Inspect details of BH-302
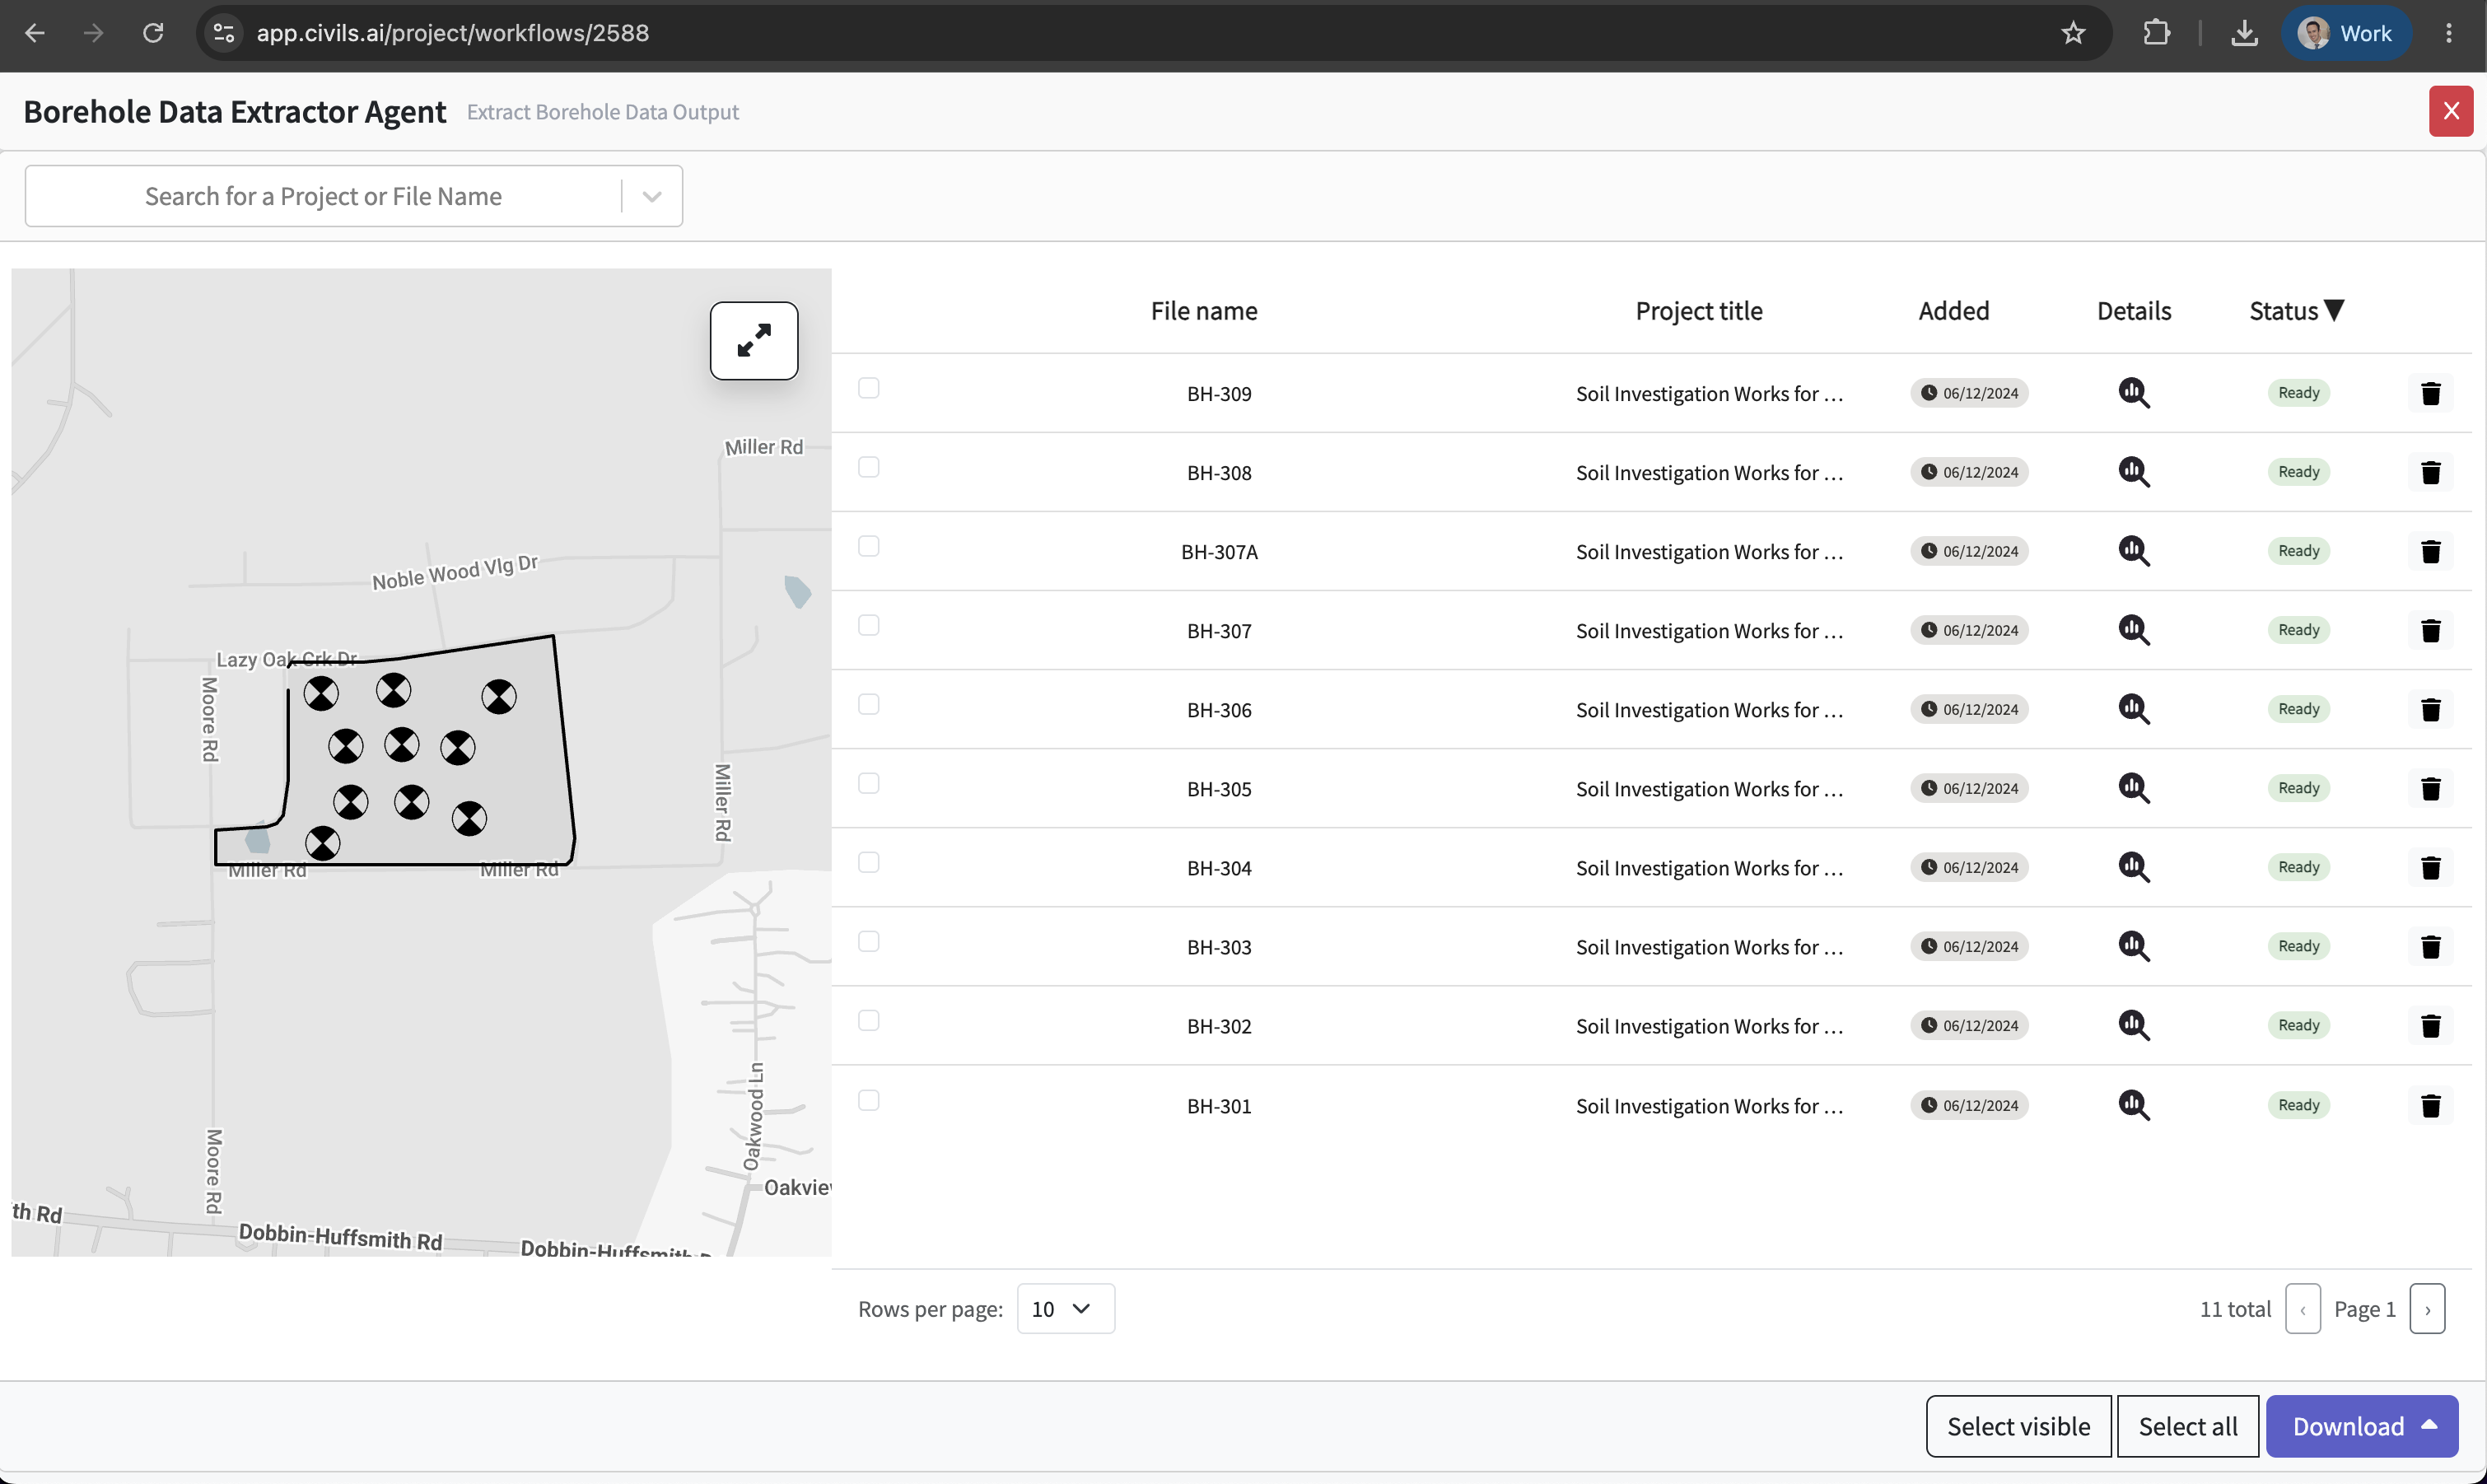 tap(2133, 1025)
